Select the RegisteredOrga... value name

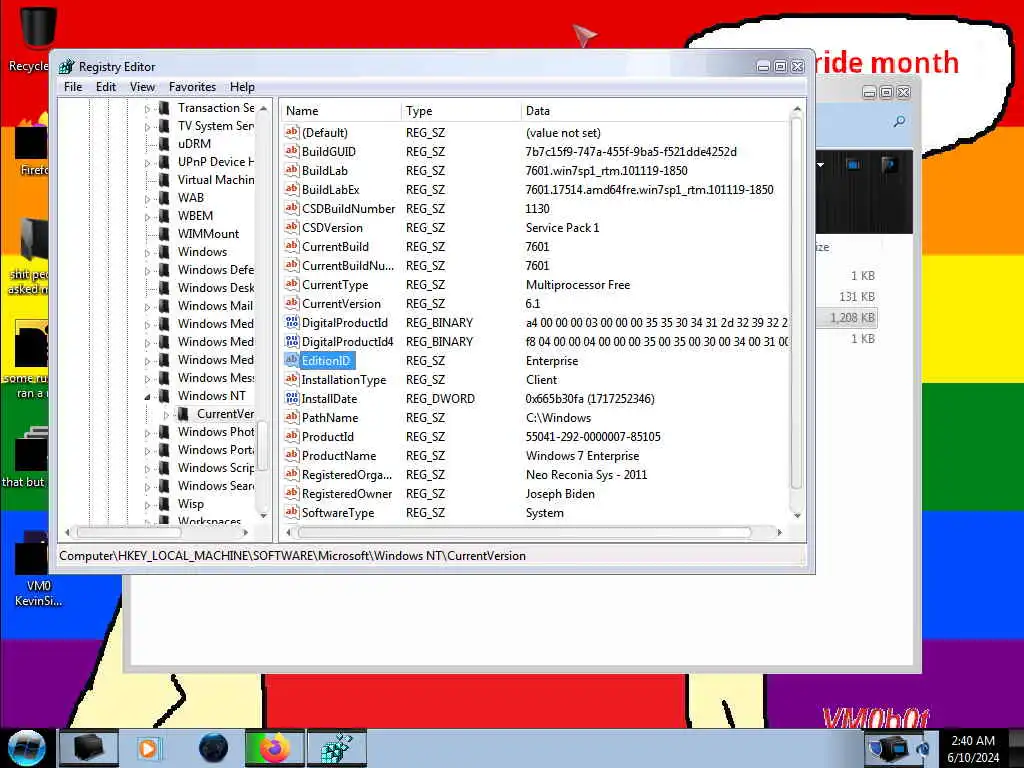tap(347, 475)
